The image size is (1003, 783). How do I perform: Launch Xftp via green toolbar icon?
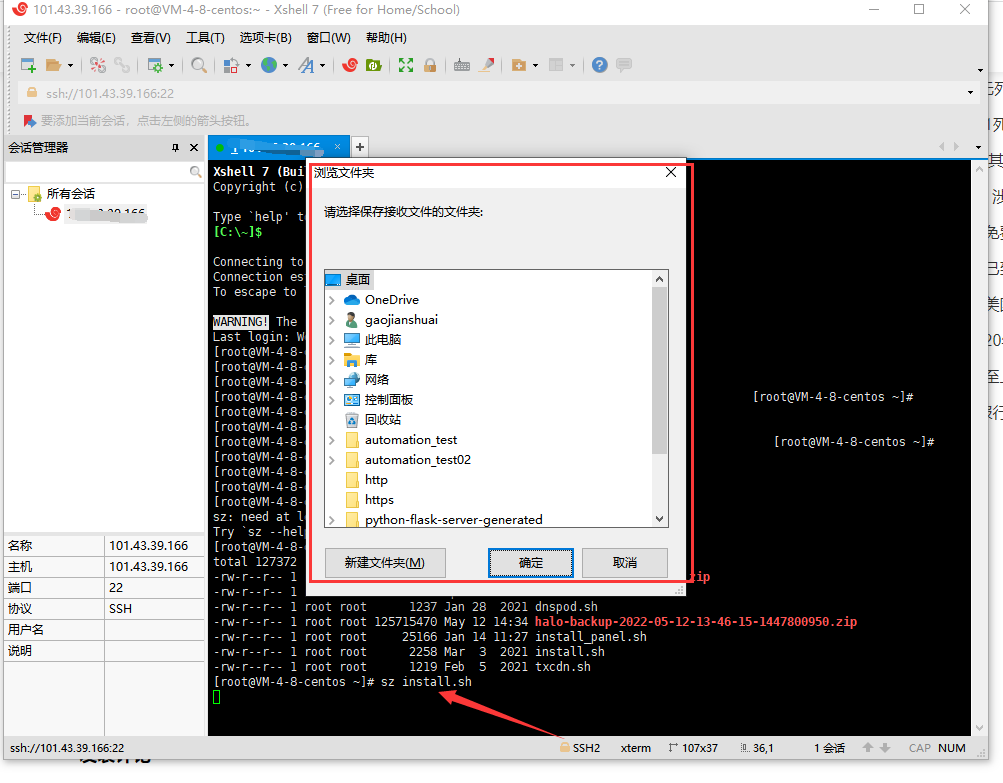pos(374,65)
